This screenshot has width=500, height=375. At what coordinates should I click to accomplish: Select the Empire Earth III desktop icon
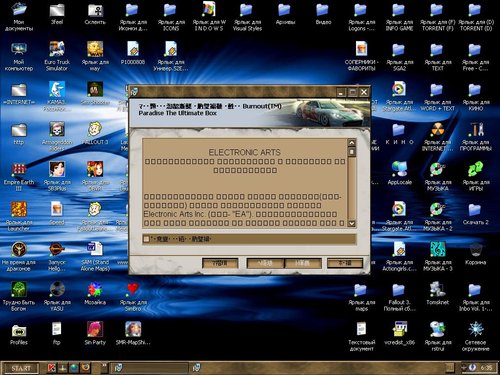coord(19,176)
